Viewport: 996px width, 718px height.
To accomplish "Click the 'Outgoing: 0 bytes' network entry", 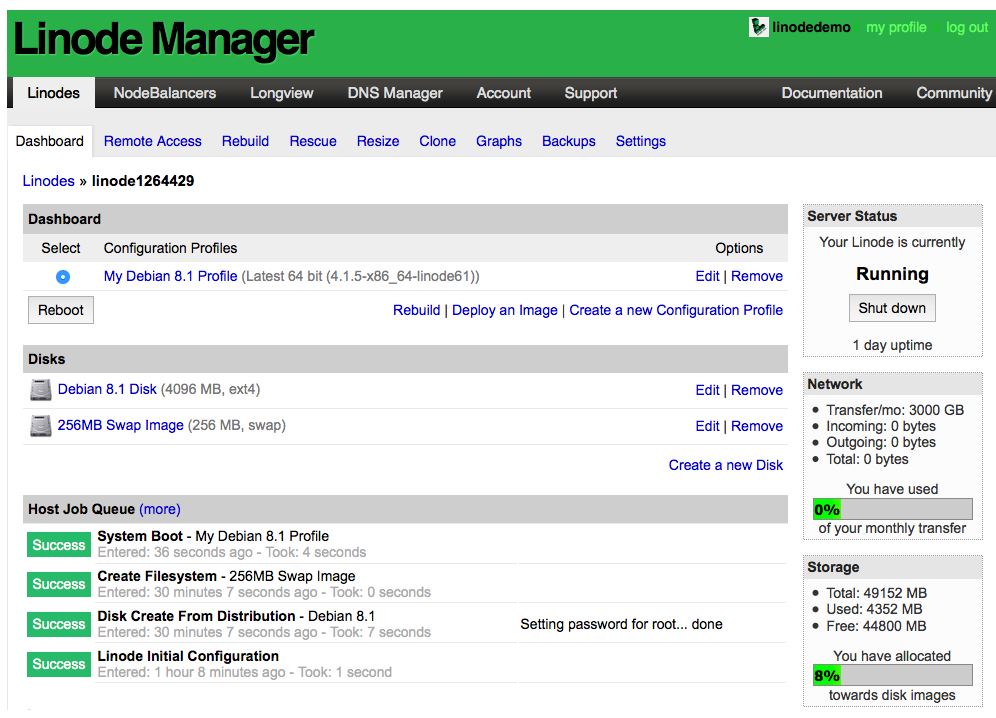I will [x=880, y=442].
